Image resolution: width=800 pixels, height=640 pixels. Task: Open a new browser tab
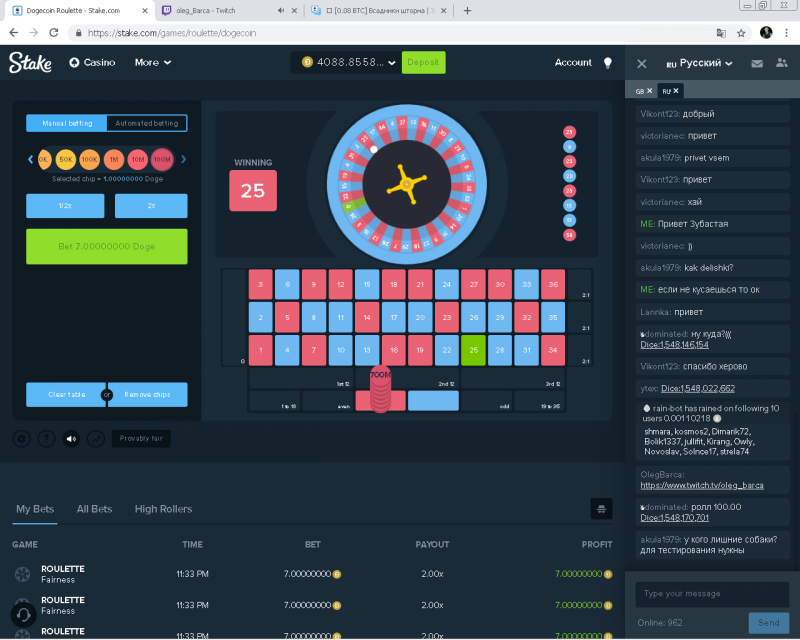[467, 10]
